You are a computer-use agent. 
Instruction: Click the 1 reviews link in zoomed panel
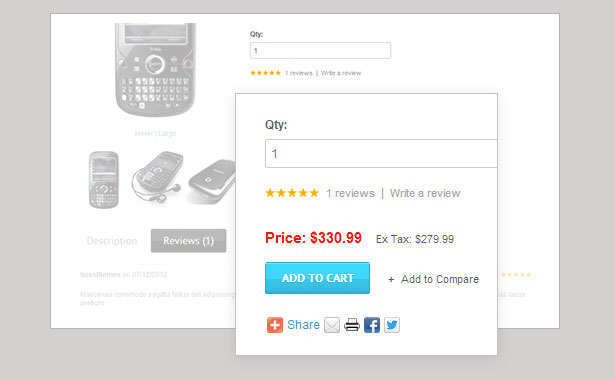[351, 193]
